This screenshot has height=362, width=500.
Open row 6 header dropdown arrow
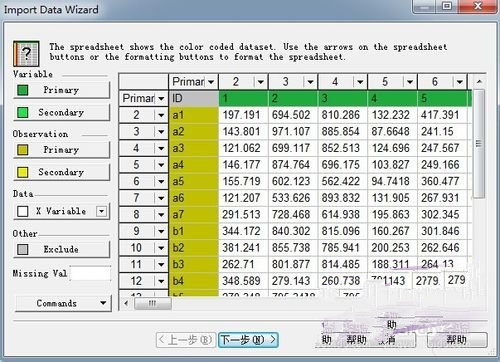point(161,181)
